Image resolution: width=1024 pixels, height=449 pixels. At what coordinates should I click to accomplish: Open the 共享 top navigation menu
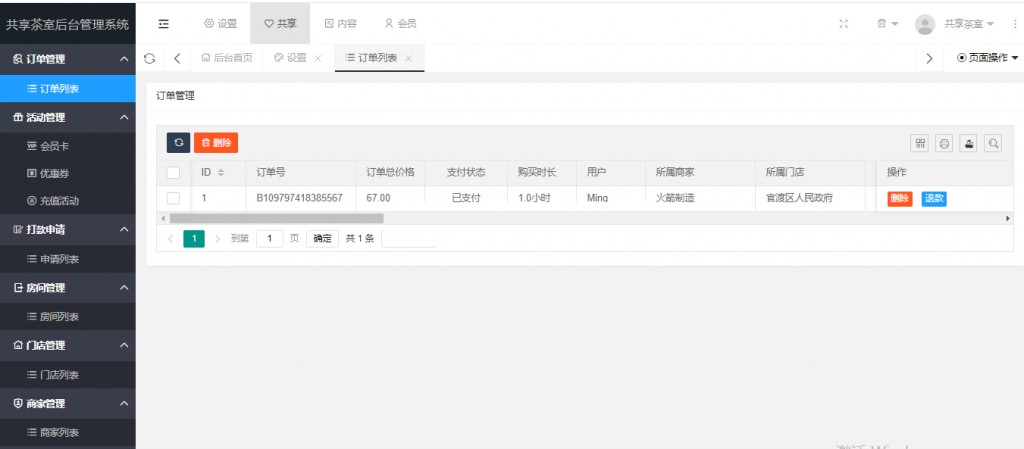click(x=280, y=23)
